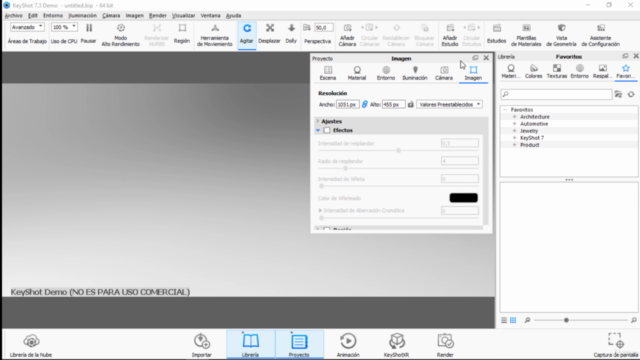640x360 pixels.
Task: Switch library to grid view
Action: pos(513,320)
